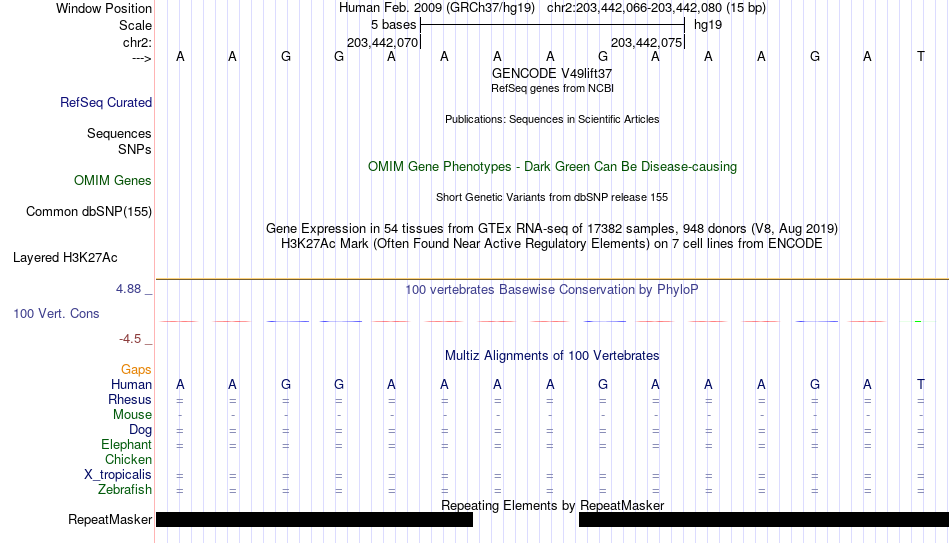Open the OMIM Genes track label

112,181
